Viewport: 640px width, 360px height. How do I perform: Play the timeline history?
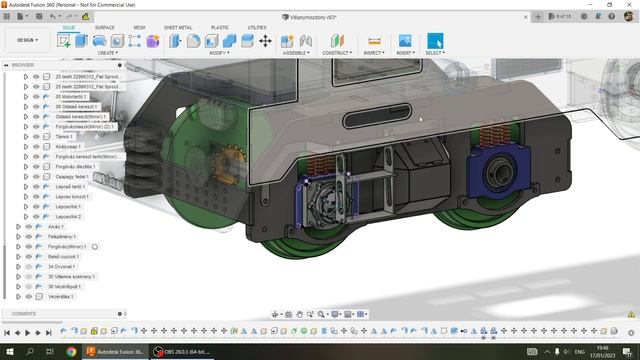click(27, 333)
